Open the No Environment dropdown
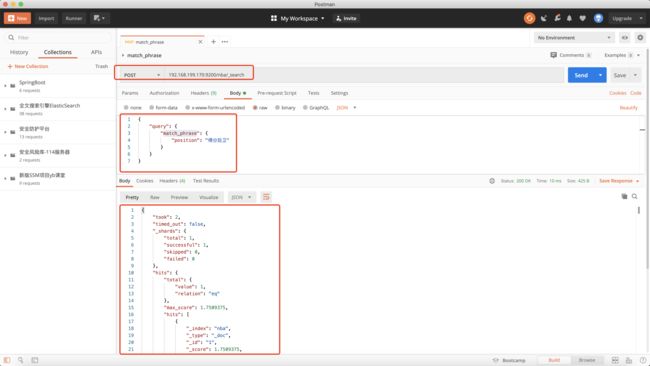The image size is (650, 366). click(574, 38)
